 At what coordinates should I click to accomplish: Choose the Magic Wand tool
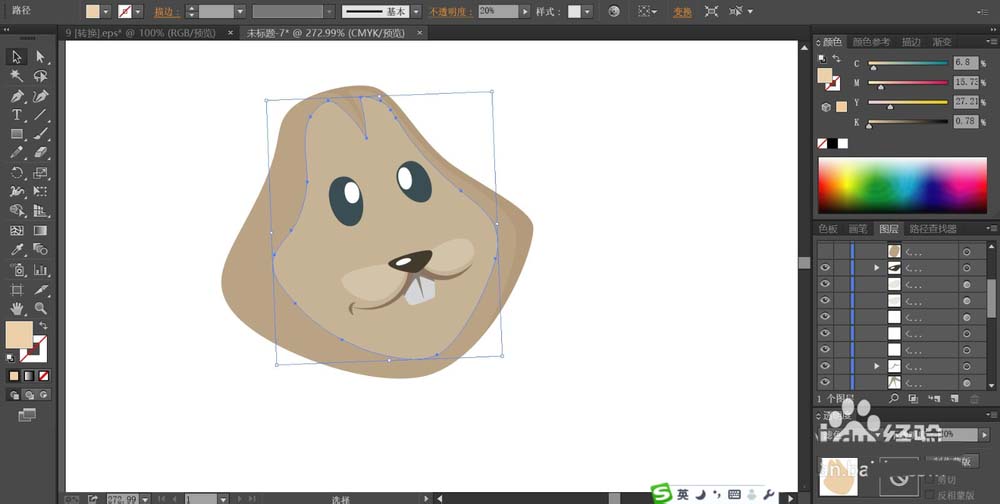coord(17,76)
